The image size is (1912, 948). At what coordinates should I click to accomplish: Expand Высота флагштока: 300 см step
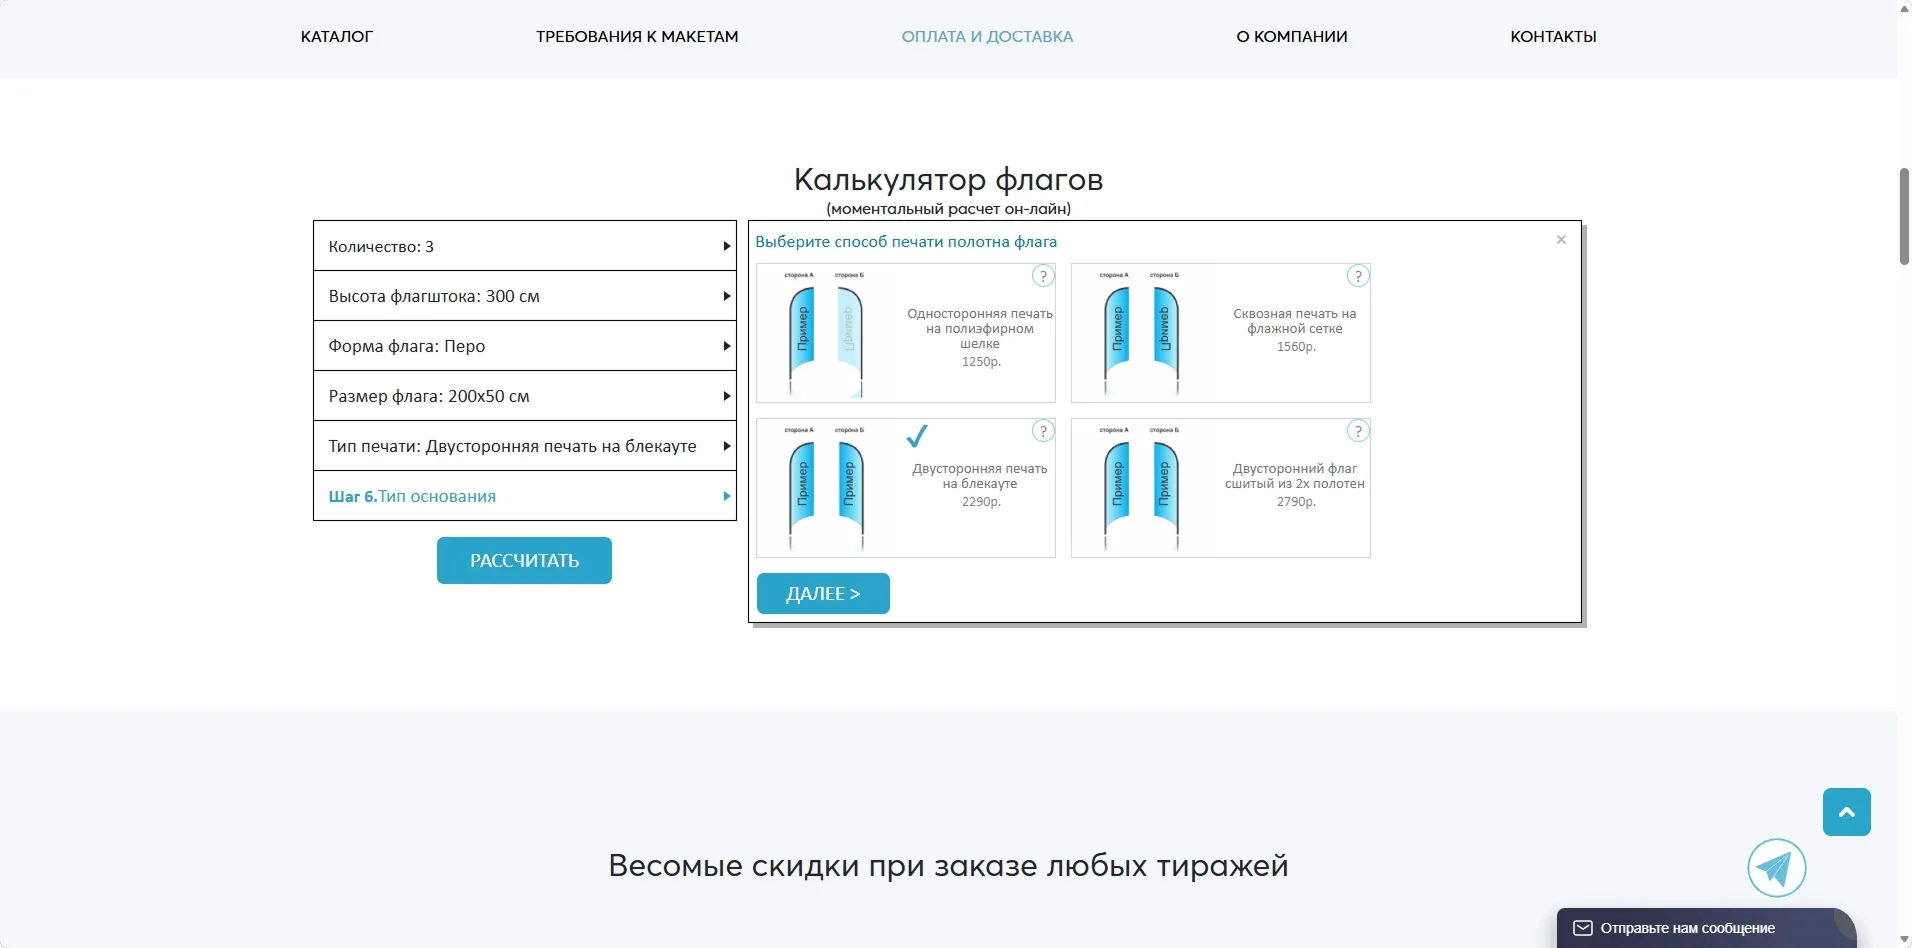point(525,296)
